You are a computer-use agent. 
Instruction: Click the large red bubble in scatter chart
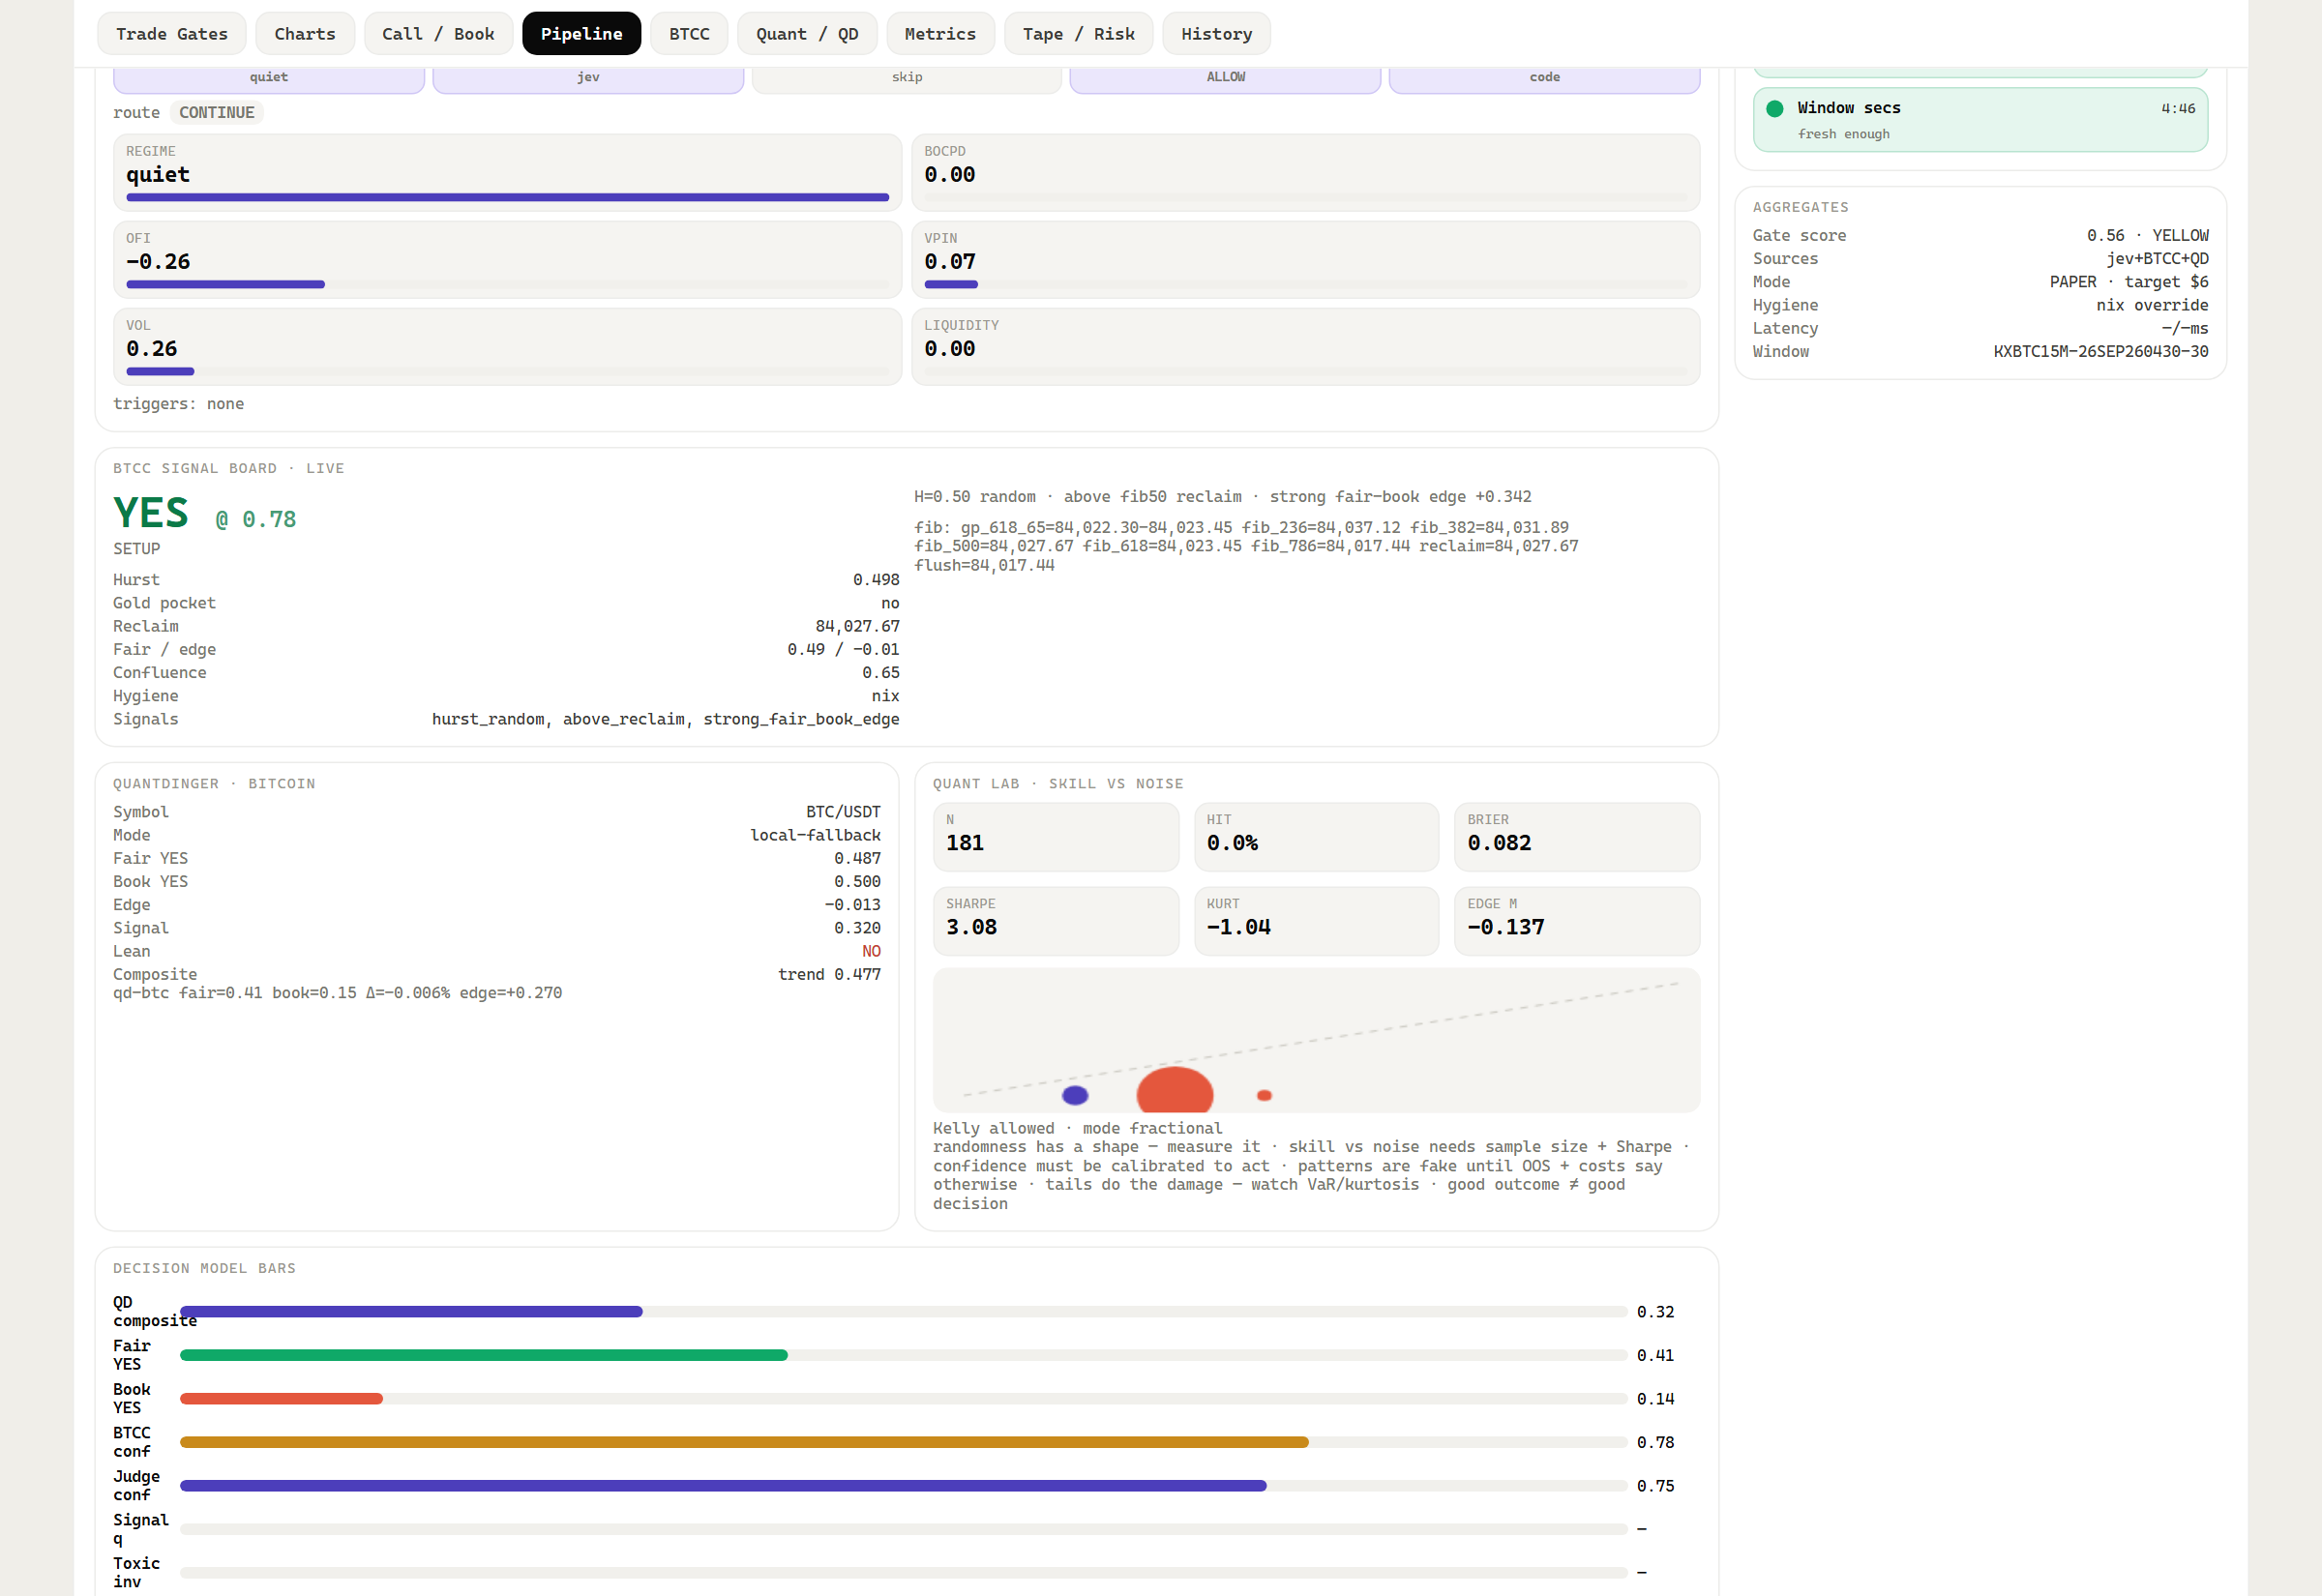(x=1174, y=1091)
